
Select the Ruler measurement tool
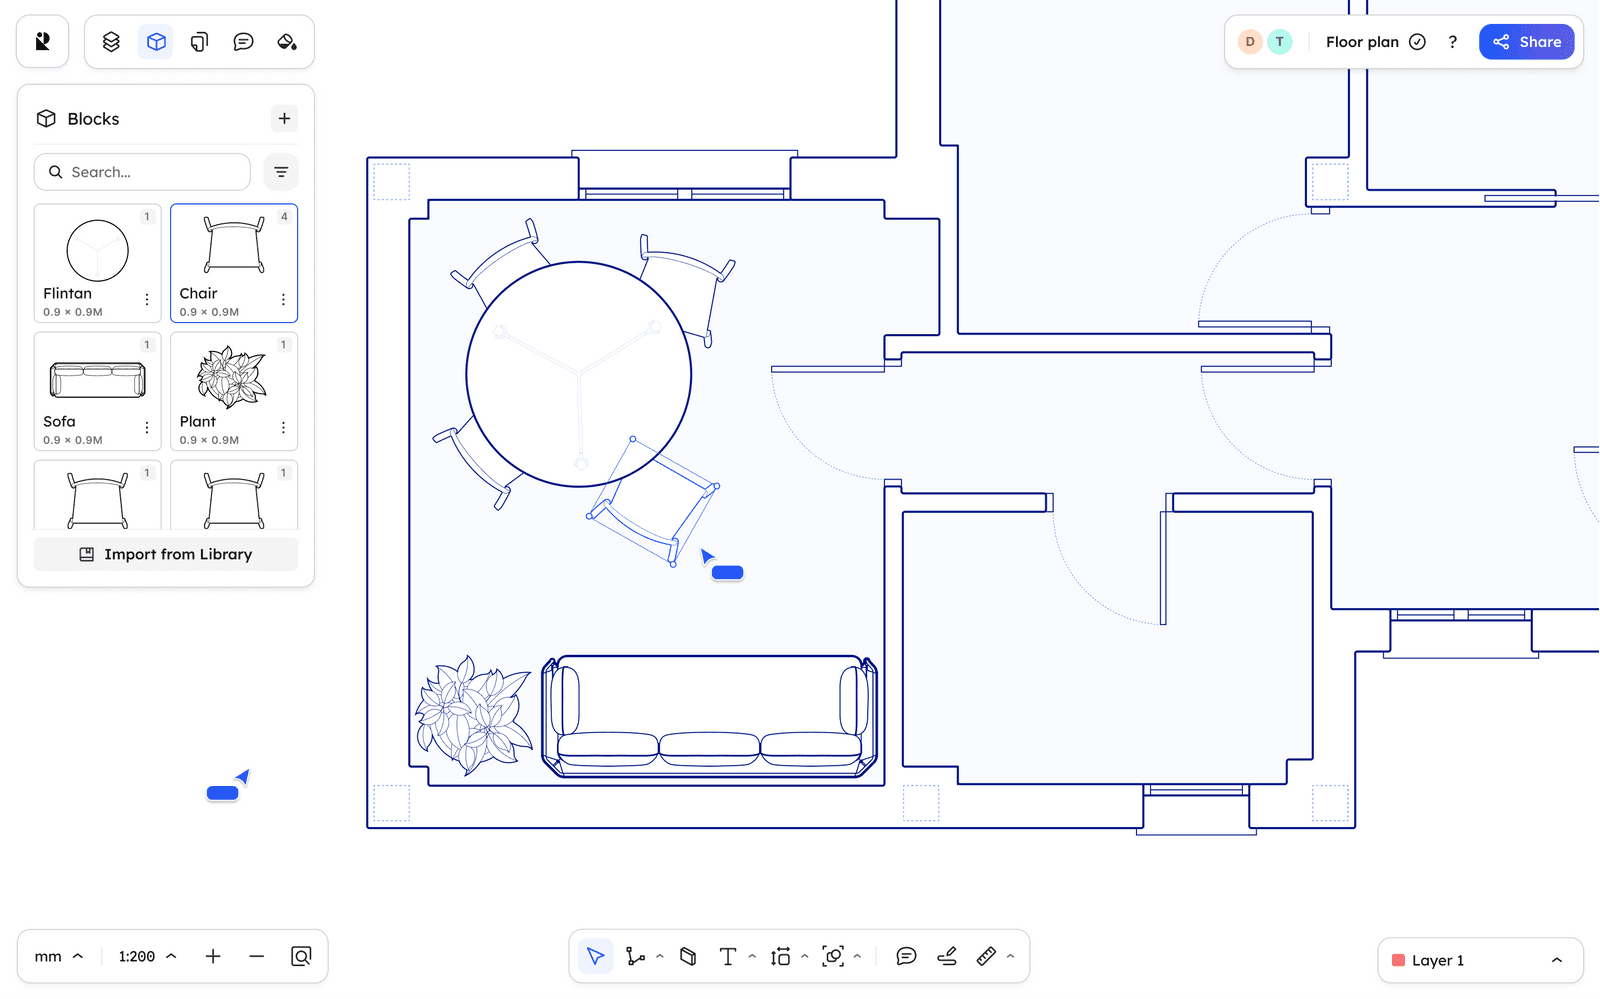987,956
